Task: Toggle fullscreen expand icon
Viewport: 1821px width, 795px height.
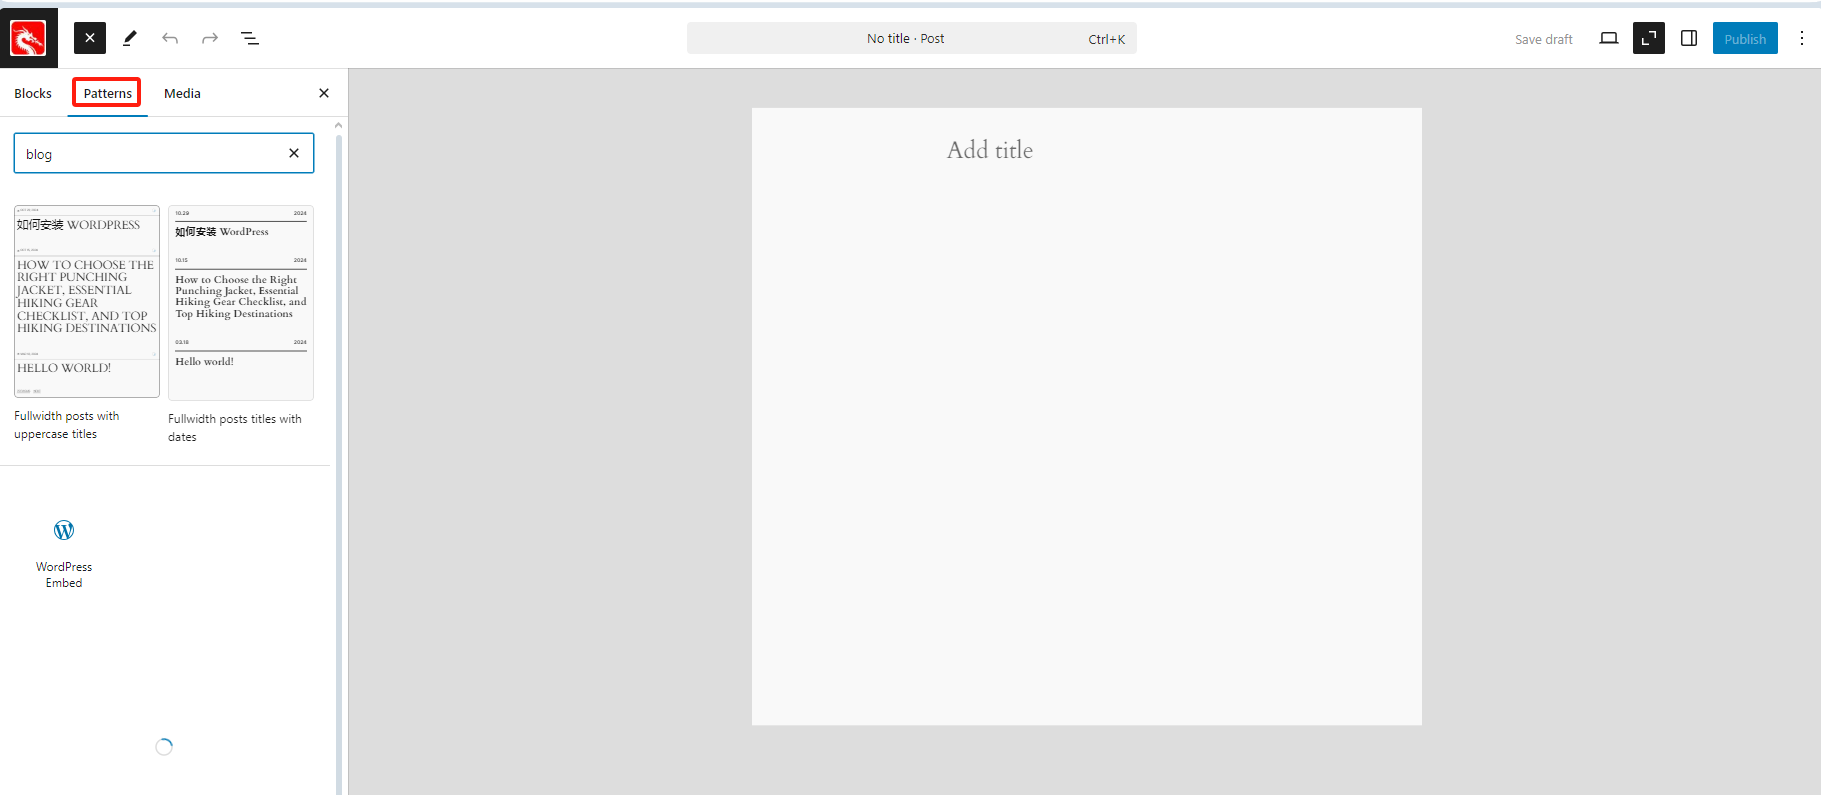Action: point(1648,39)
